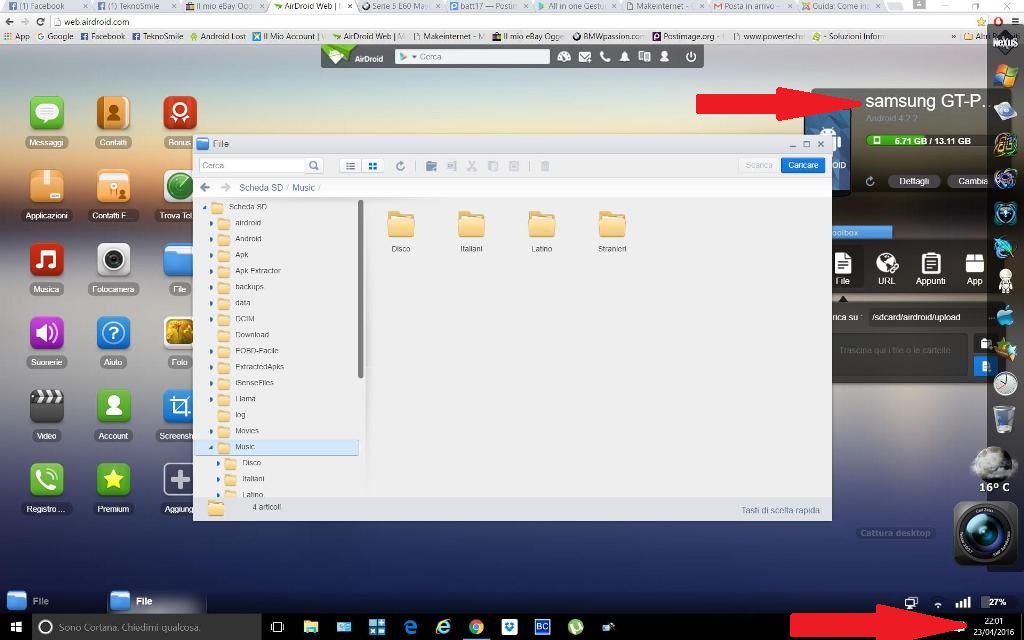
Task: Click the phone call icon in AirDroid top bar
Action: pos(605,57)
